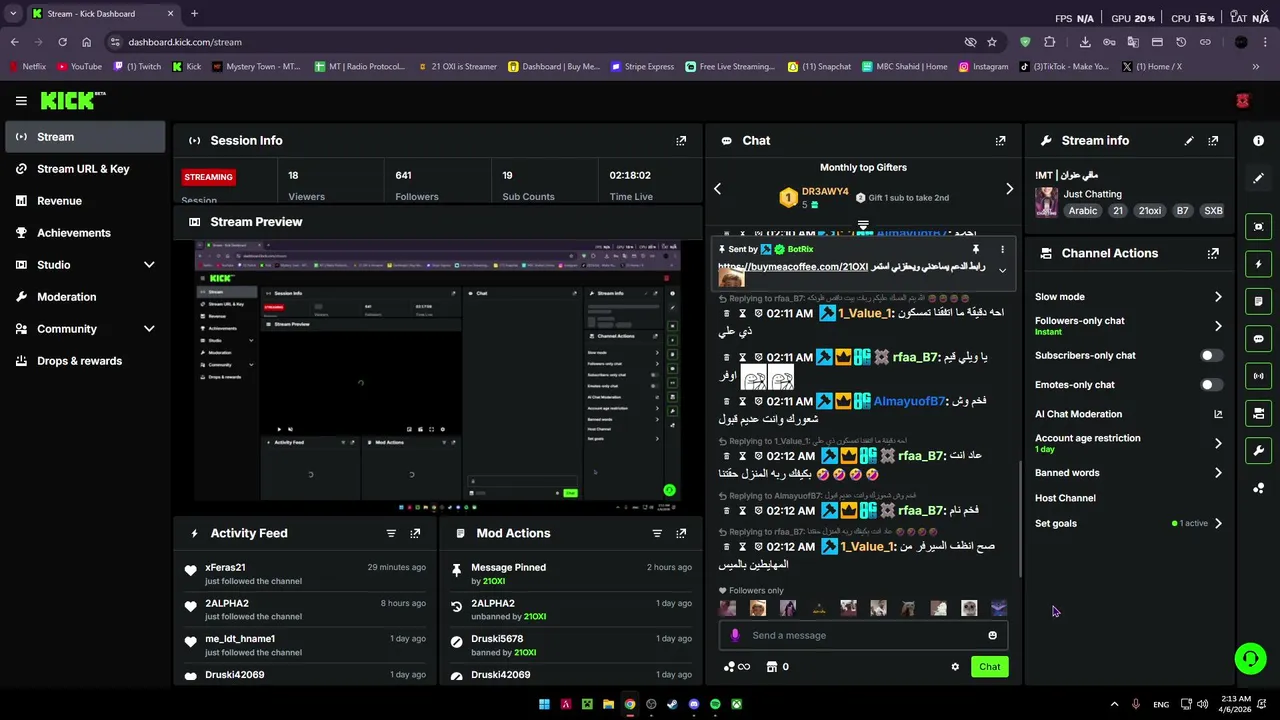Open Stream in the sidebar
This screenshot has height=720, width=1280.
point(85,137)
